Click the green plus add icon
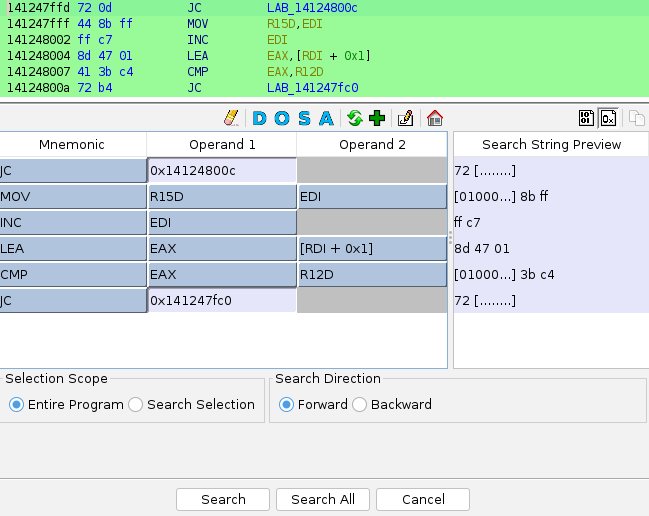 377,118
